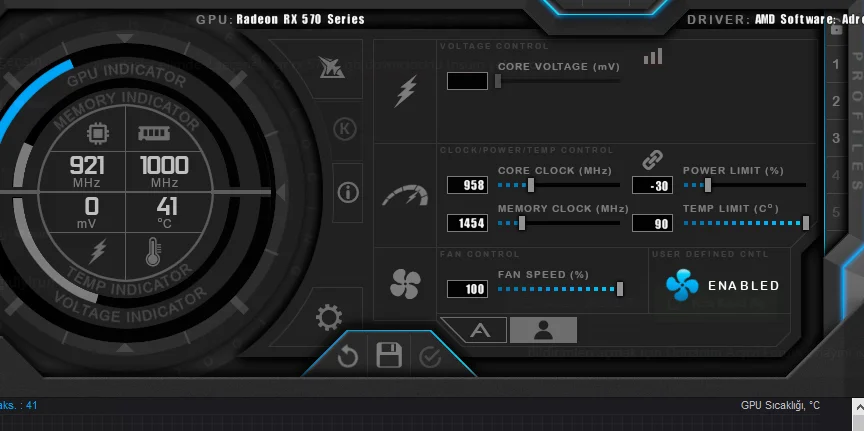The height and width of the screenshot is (431, 864).
Task: Click the Radeon RX 570 Series GPU name
Action: coord(300,19)
